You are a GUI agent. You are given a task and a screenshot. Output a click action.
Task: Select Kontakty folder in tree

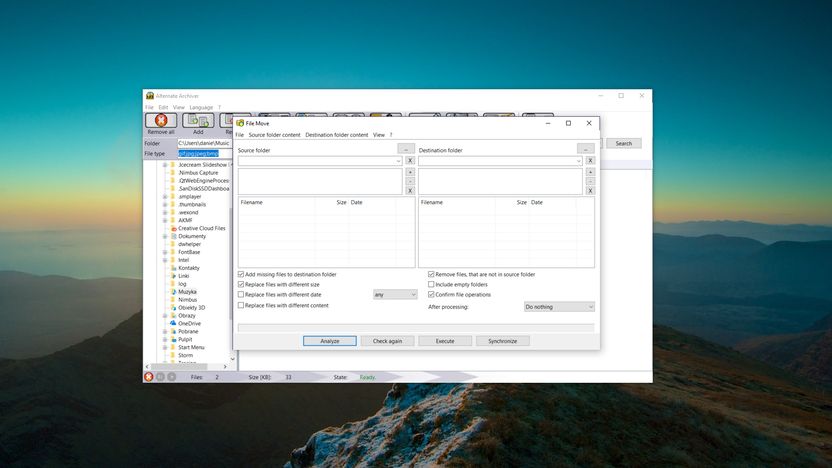pyautogui.click(x=189, y=268)
